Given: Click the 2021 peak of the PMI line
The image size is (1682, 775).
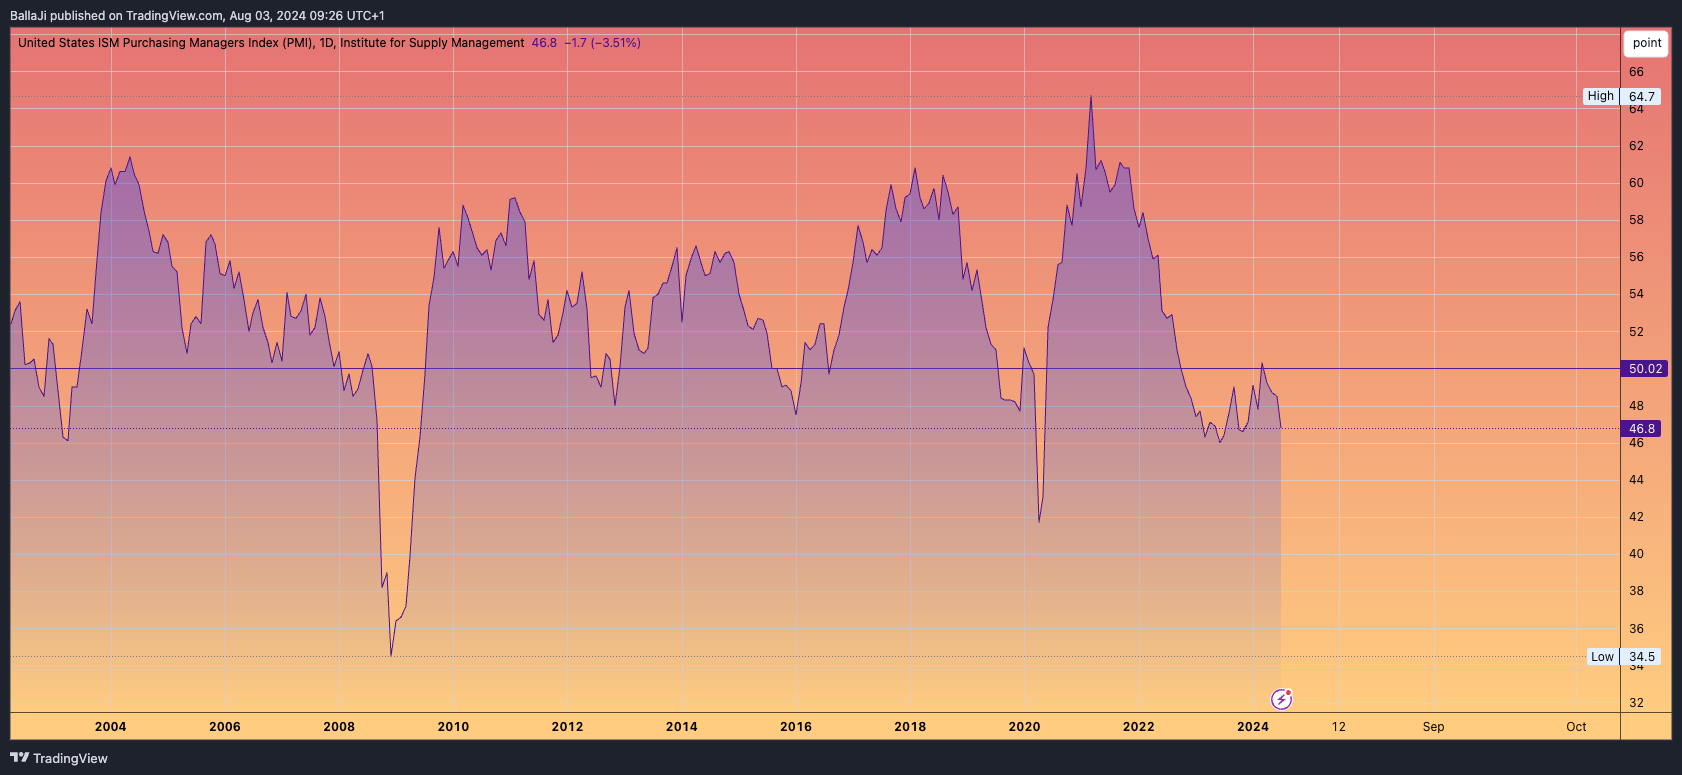Looking at the screenshot, I should (1091, 97).
